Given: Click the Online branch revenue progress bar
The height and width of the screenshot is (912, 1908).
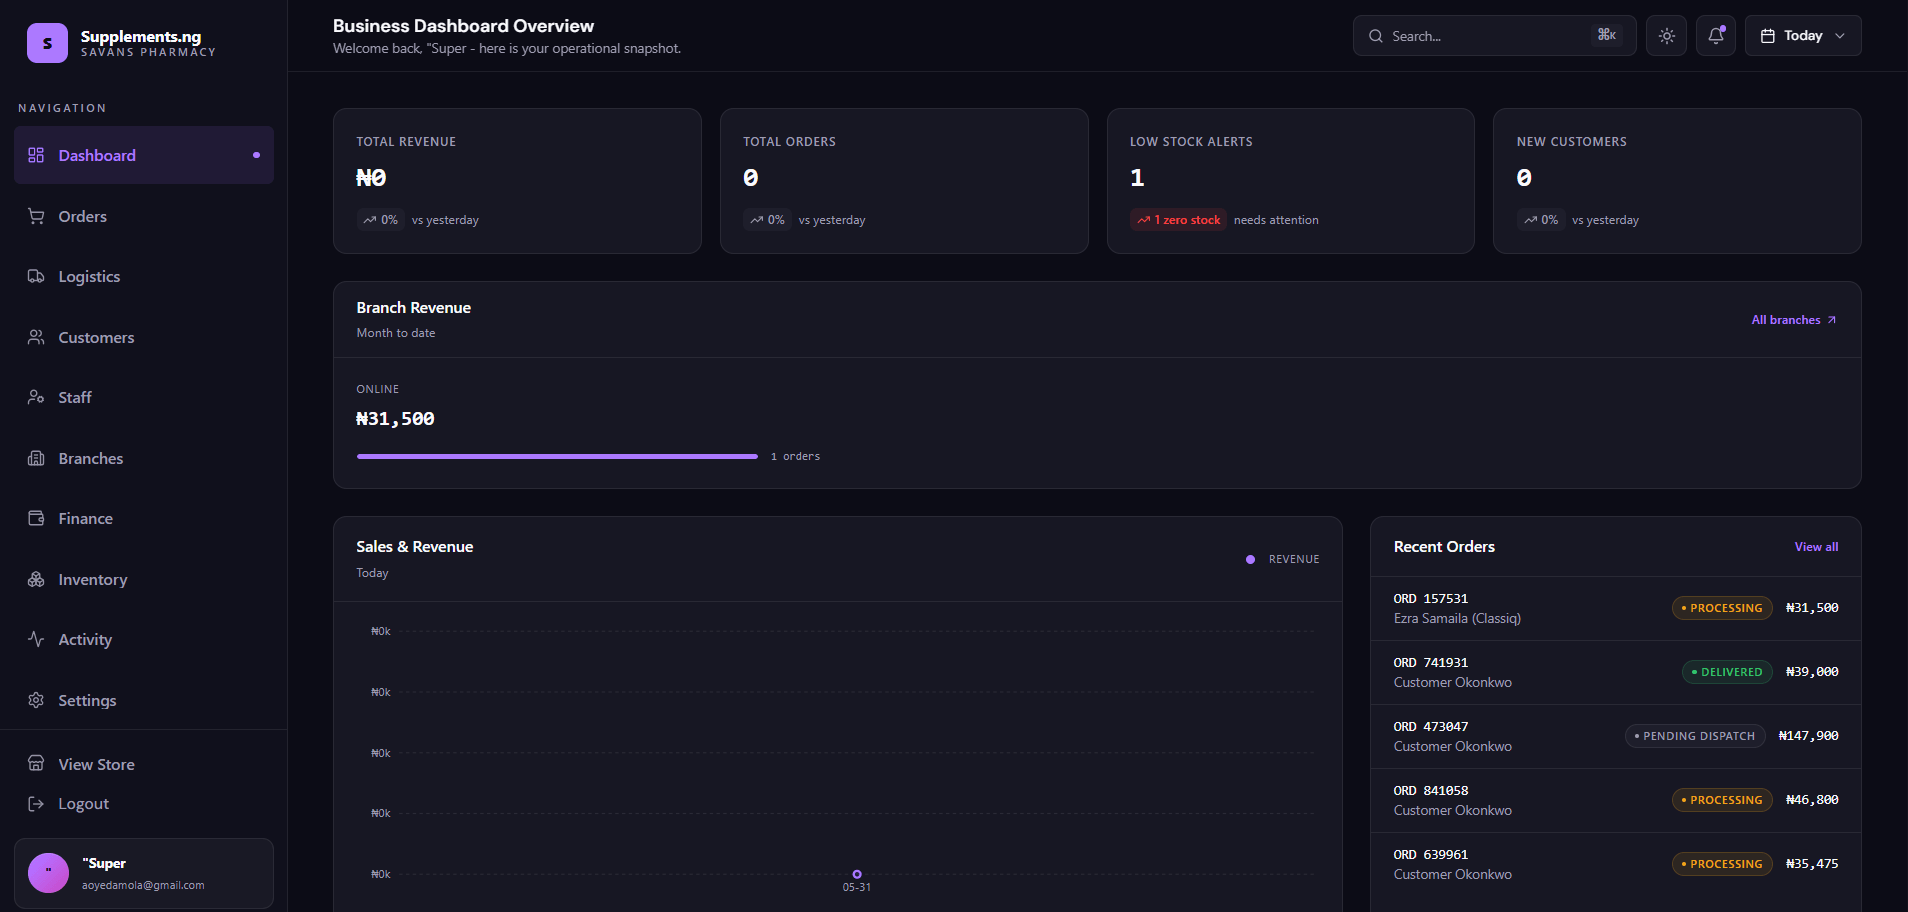Looking at the screenshot, I should [557, 456].
